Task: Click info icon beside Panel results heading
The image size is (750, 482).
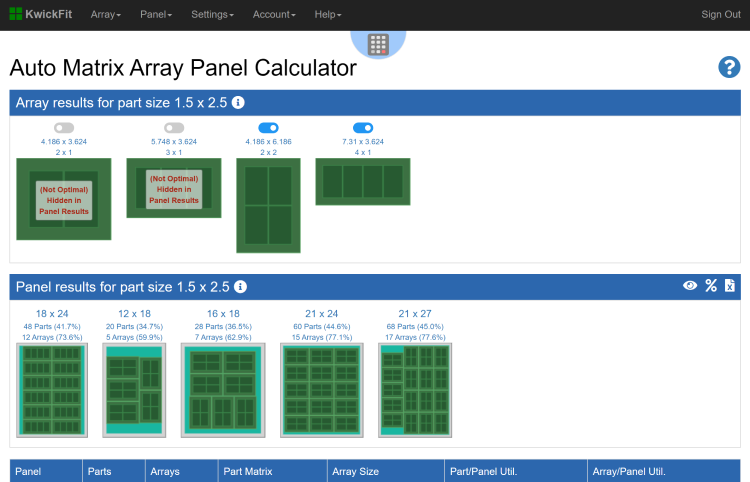Action: click(240, 287)
